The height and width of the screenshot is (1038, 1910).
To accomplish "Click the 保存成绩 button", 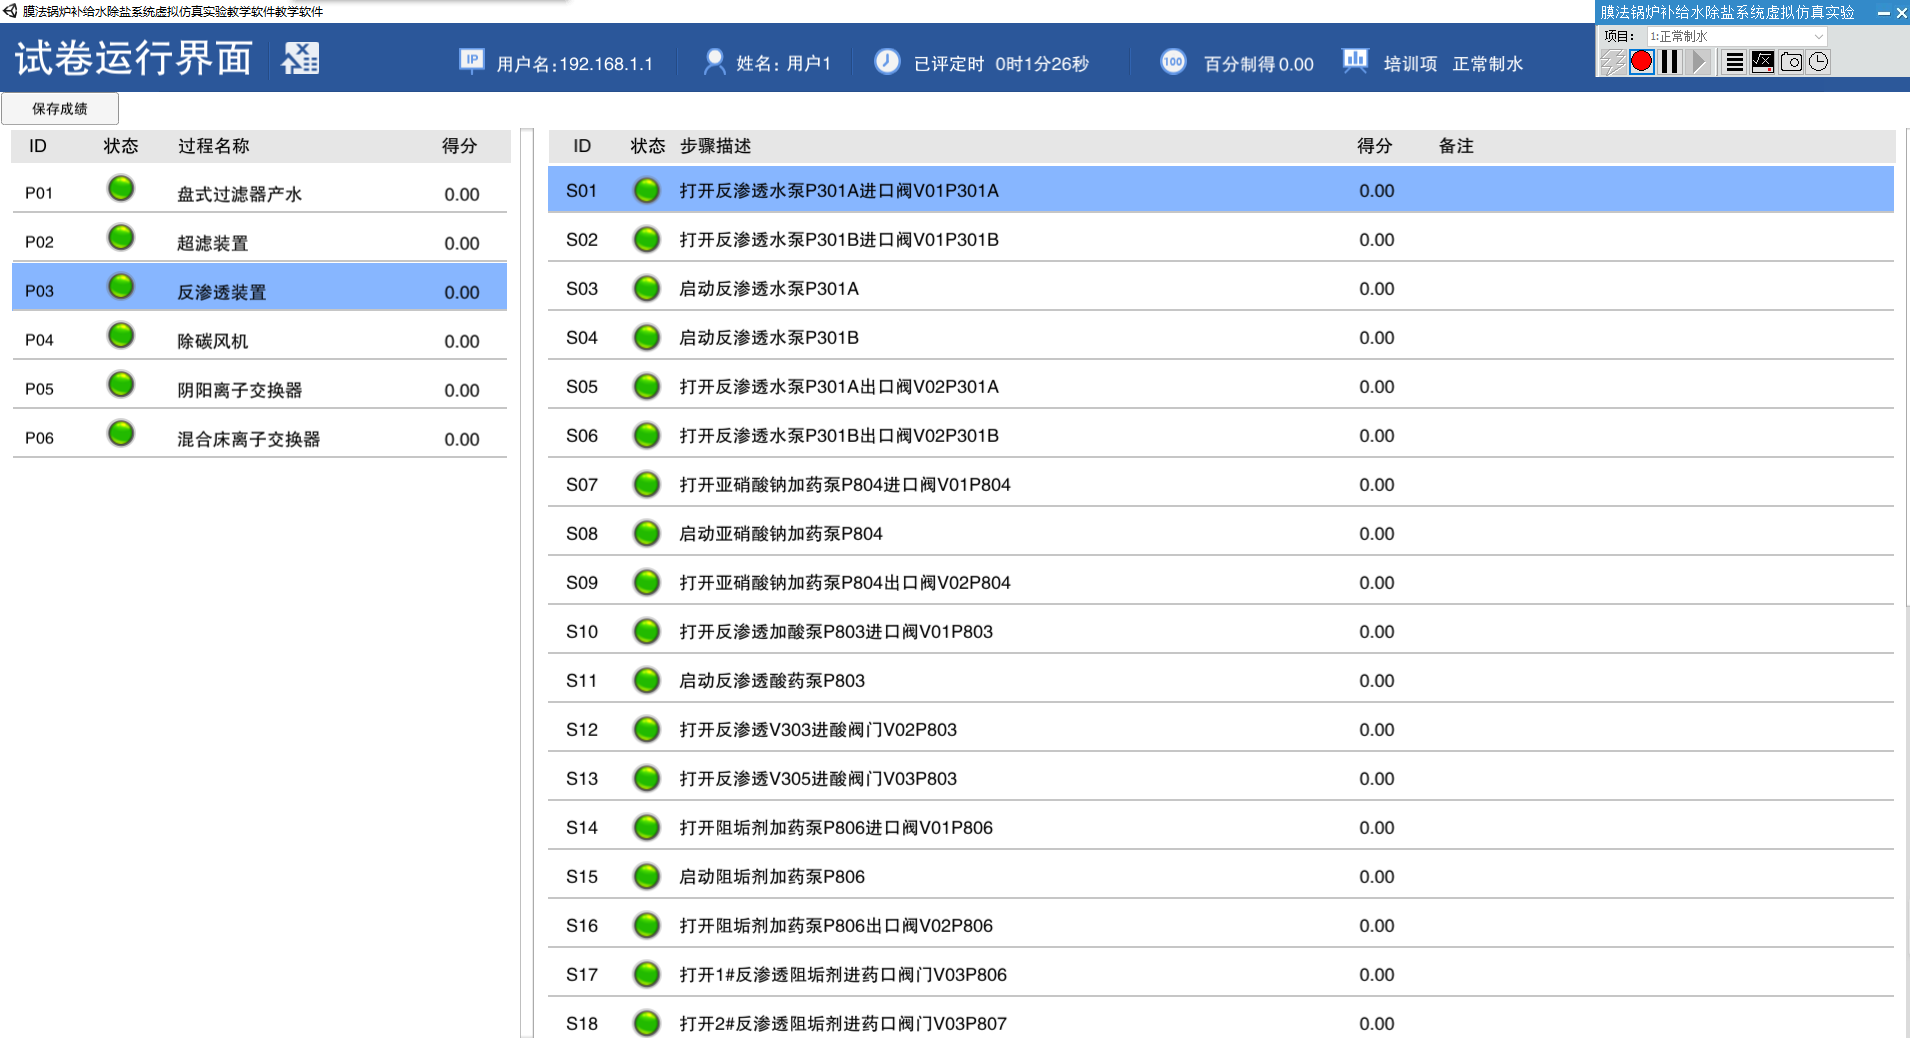I will (x=60, y=108).
